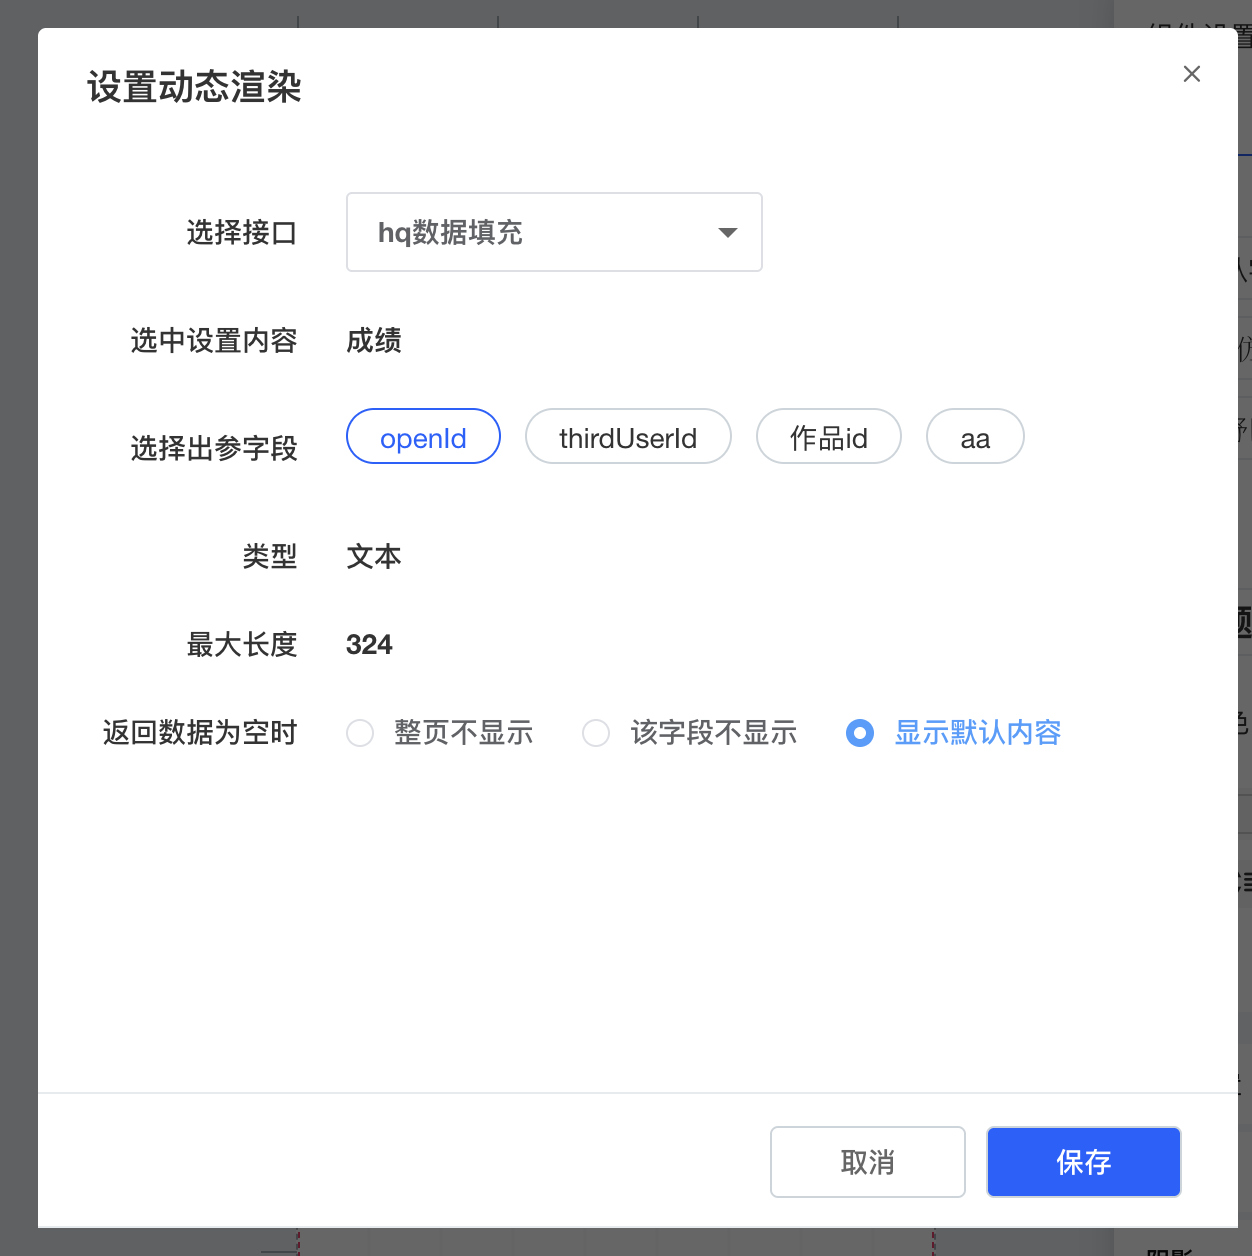Click the blue 保存 button
The width and height of the screenshot is (1252, 1256).
tap(1083, 1162)
